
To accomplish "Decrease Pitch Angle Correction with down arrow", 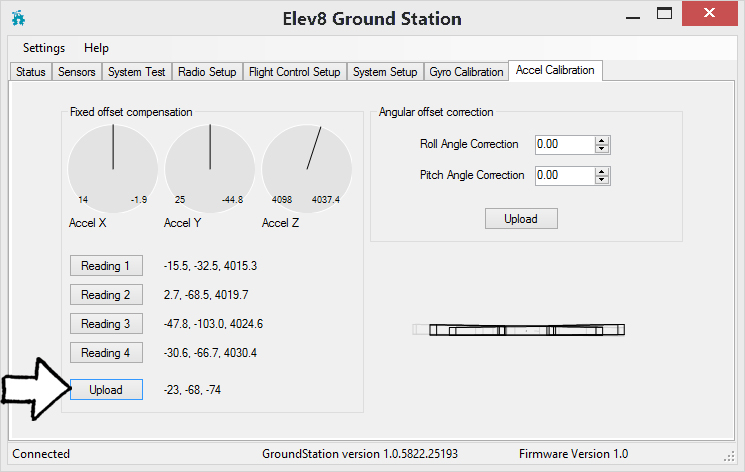I will 601,180.
